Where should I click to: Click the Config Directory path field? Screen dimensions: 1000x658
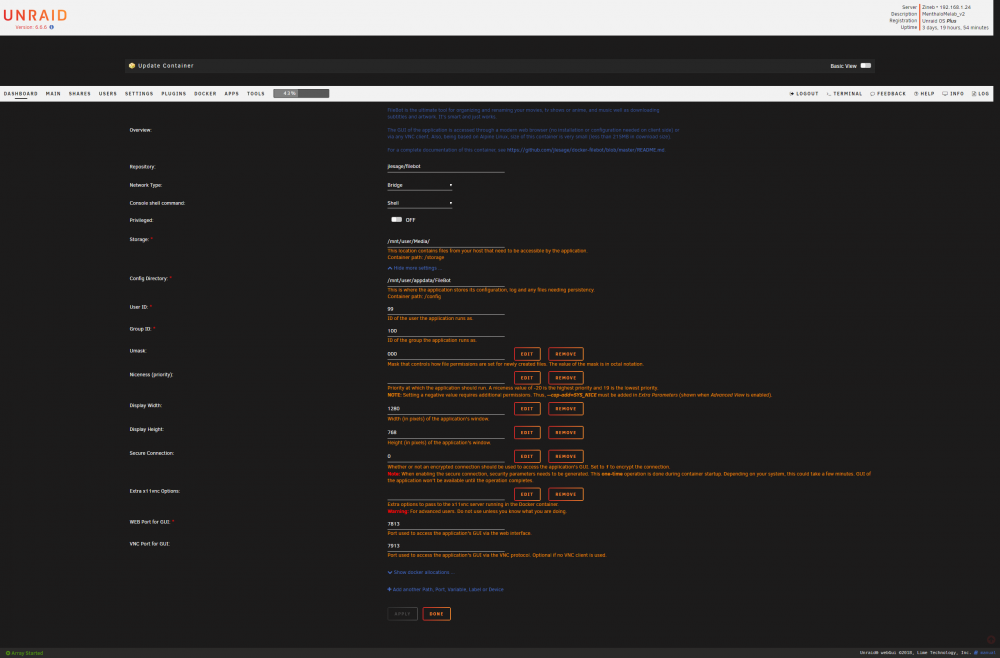tap(446, 281)
